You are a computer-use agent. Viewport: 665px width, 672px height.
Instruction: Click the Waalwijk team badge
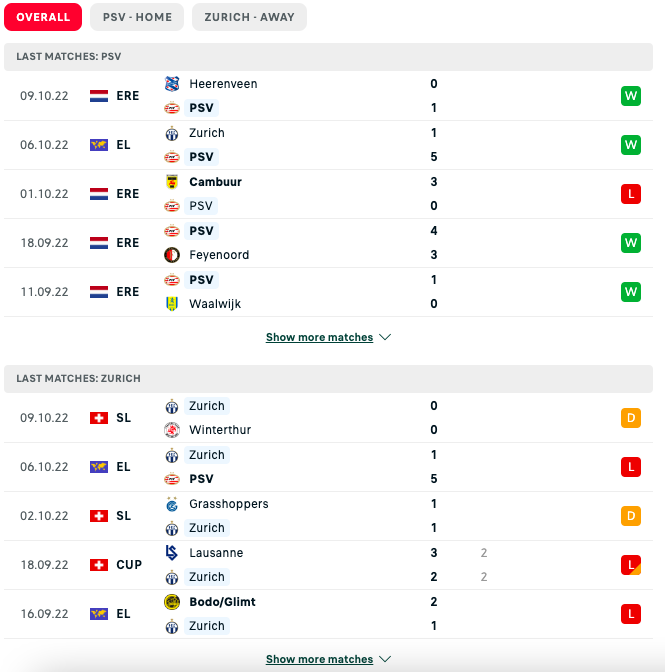(171, 304)
